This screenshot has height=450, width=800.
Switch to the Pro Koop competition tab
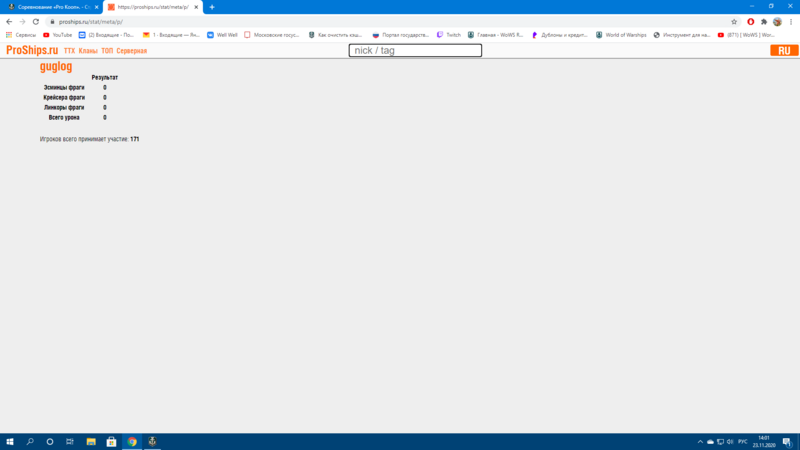pyautogui.click(x=51, y=7)
